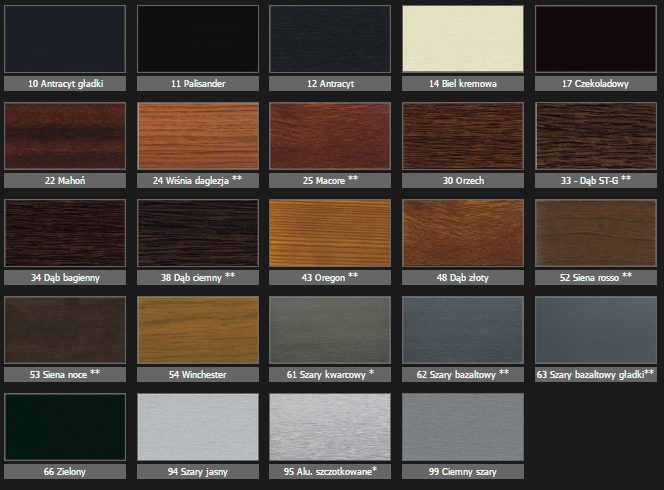This screenshot has height=490, width=664.
Task: Pick the 25 Macore wood finish
Action: (330, 137)
